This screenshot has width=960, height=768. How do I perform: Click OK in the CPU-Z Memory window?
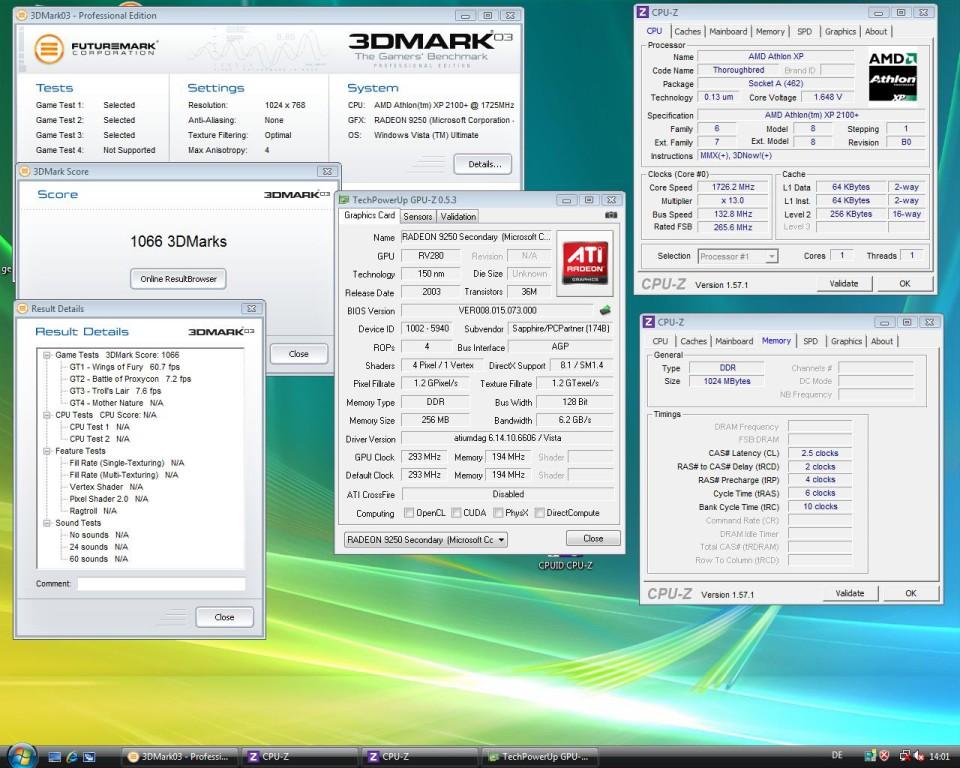pos(910,593)
